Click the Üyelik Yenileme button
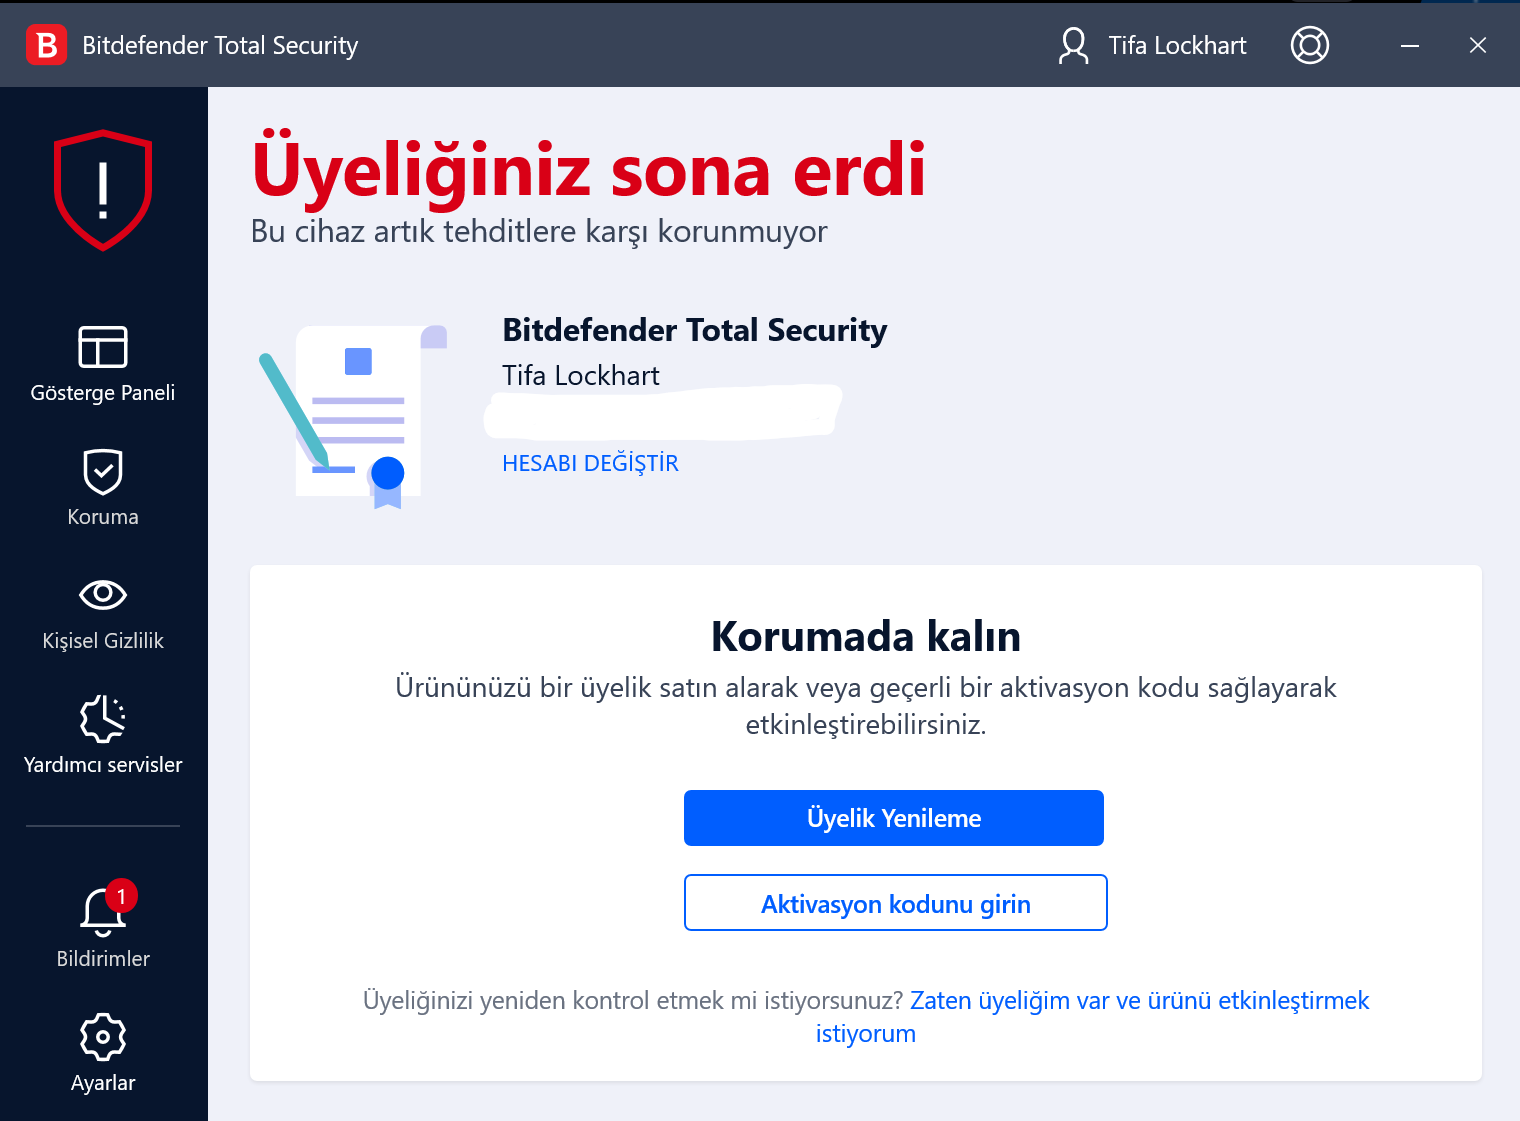 point(894,818)
